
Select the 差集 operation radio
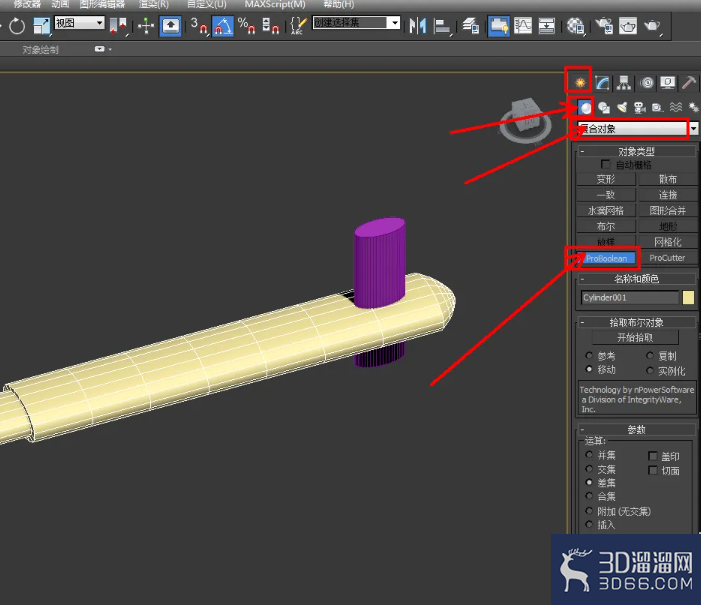pyautogui.click(x=589, y=482)
